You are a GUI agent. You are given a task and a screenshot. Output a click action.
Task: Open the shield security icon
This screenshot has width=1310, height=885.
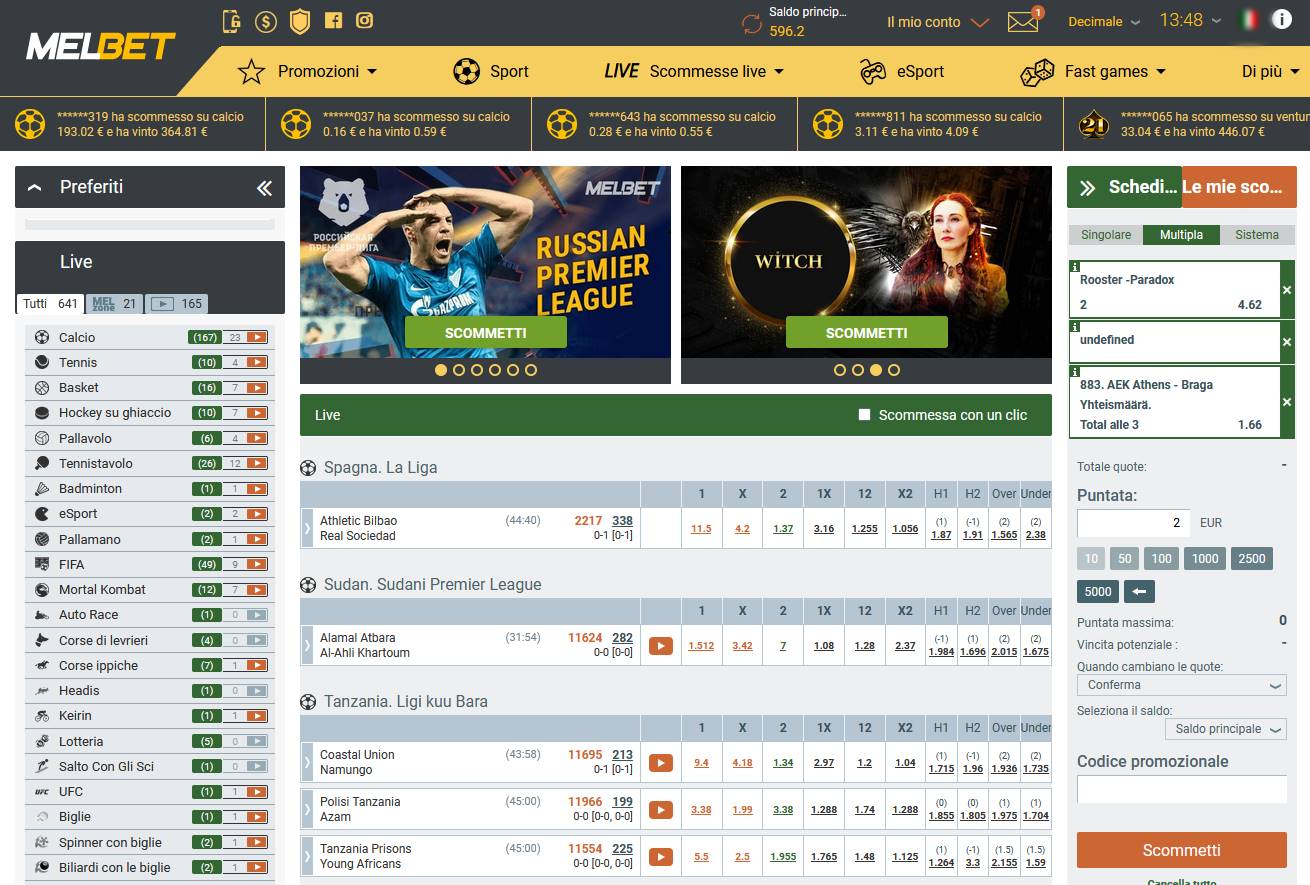(x=299, y=20)
